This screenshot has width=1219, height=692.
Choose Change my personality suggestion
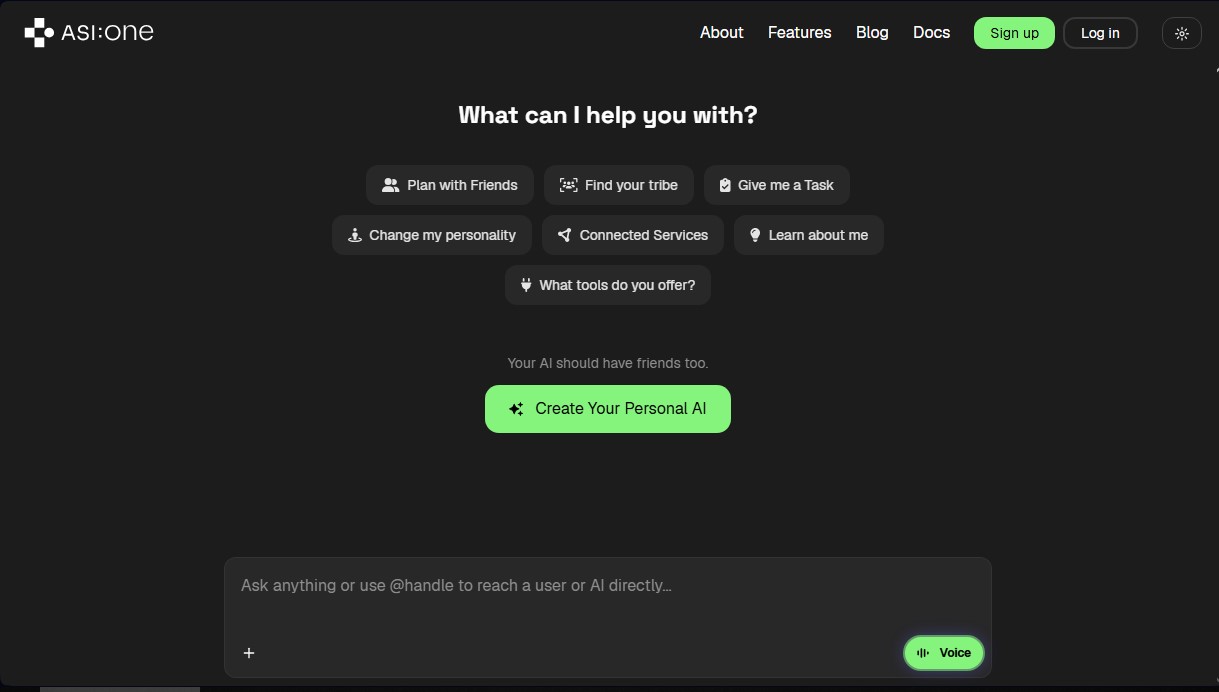point(432,235)
